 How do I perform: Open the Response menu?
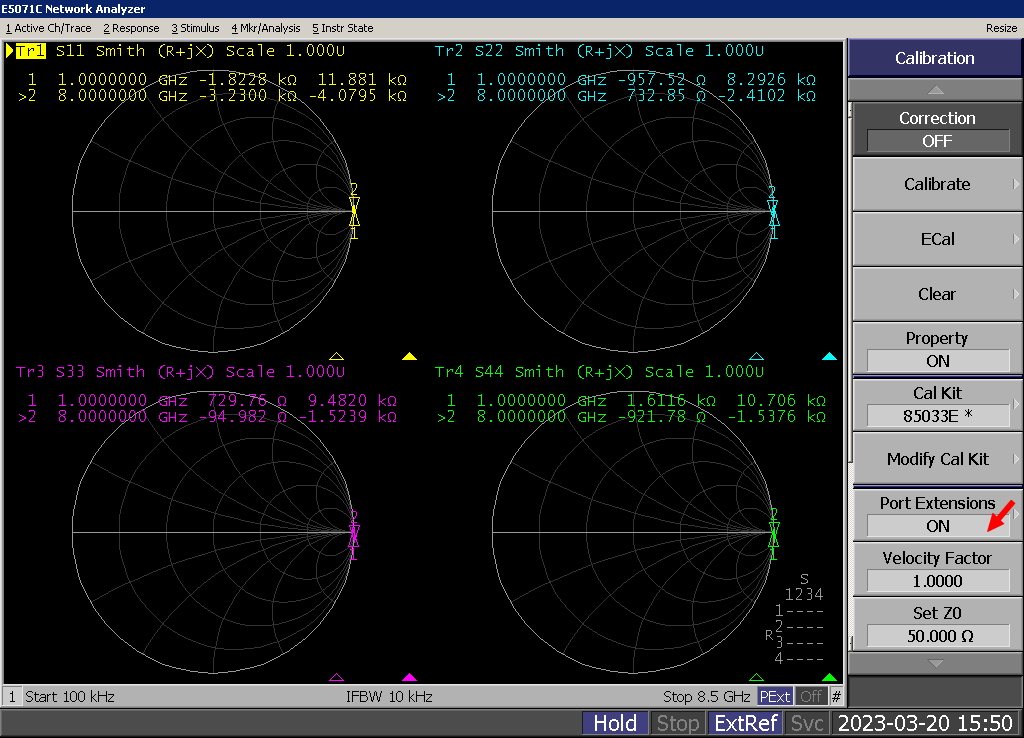tap(131, 28)
